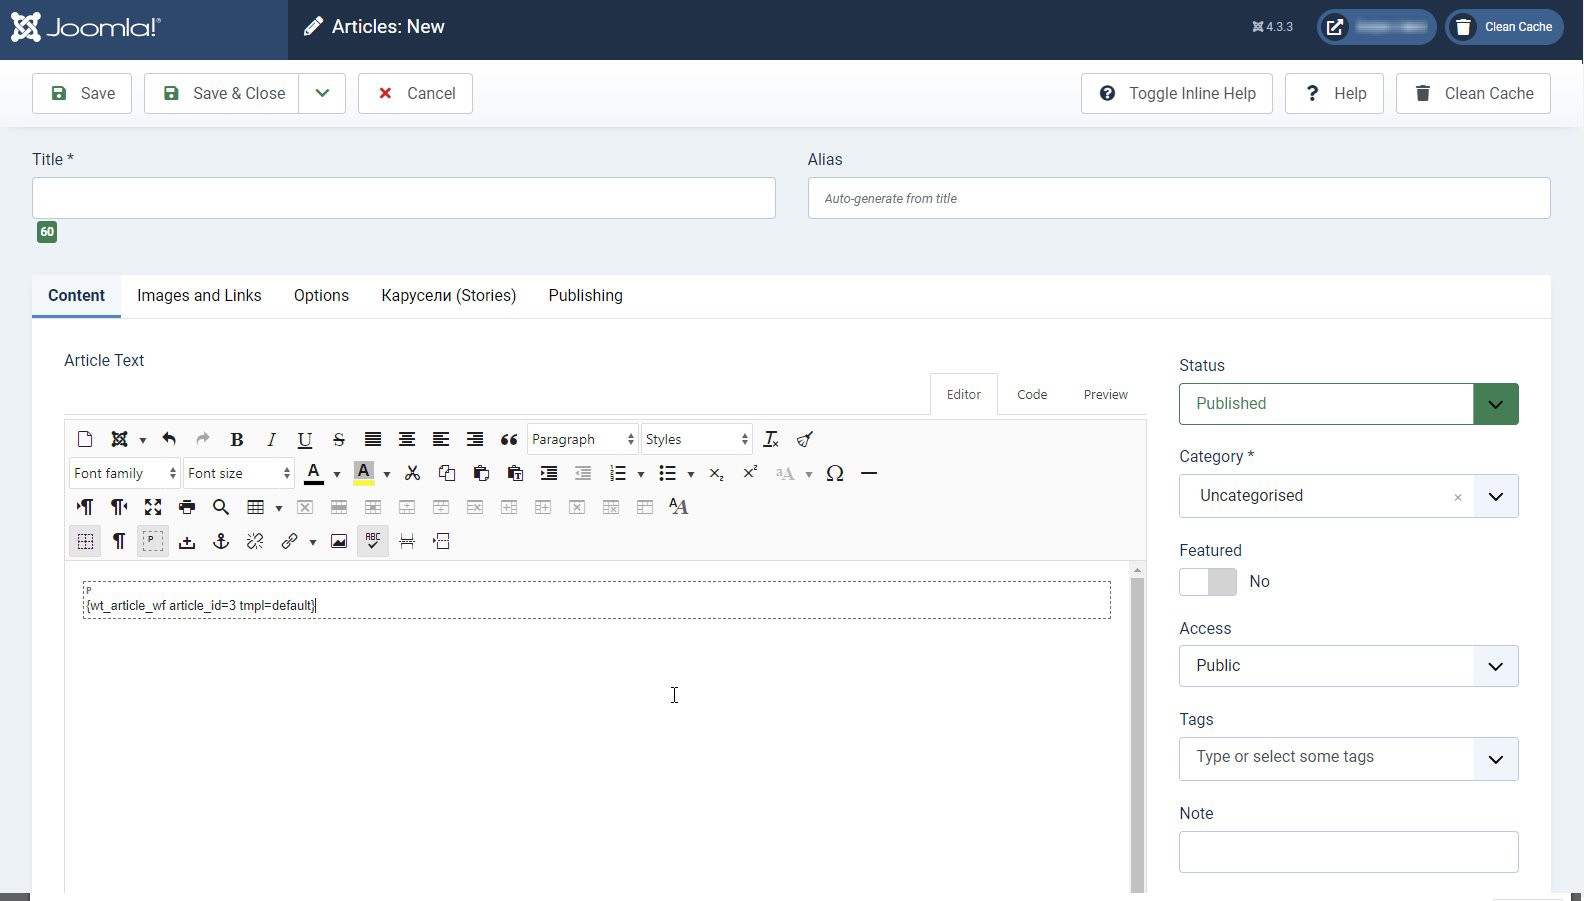Toggle visual blocks display button
Screen dimensions: 1584x901
[153, 541]
